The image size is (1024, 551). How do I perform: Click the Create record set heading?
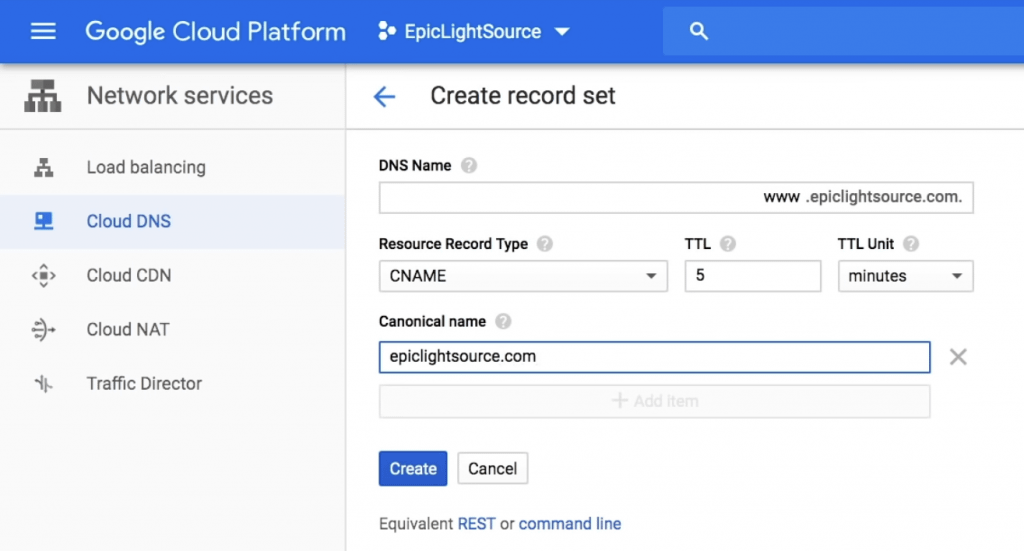coord(522,96)
